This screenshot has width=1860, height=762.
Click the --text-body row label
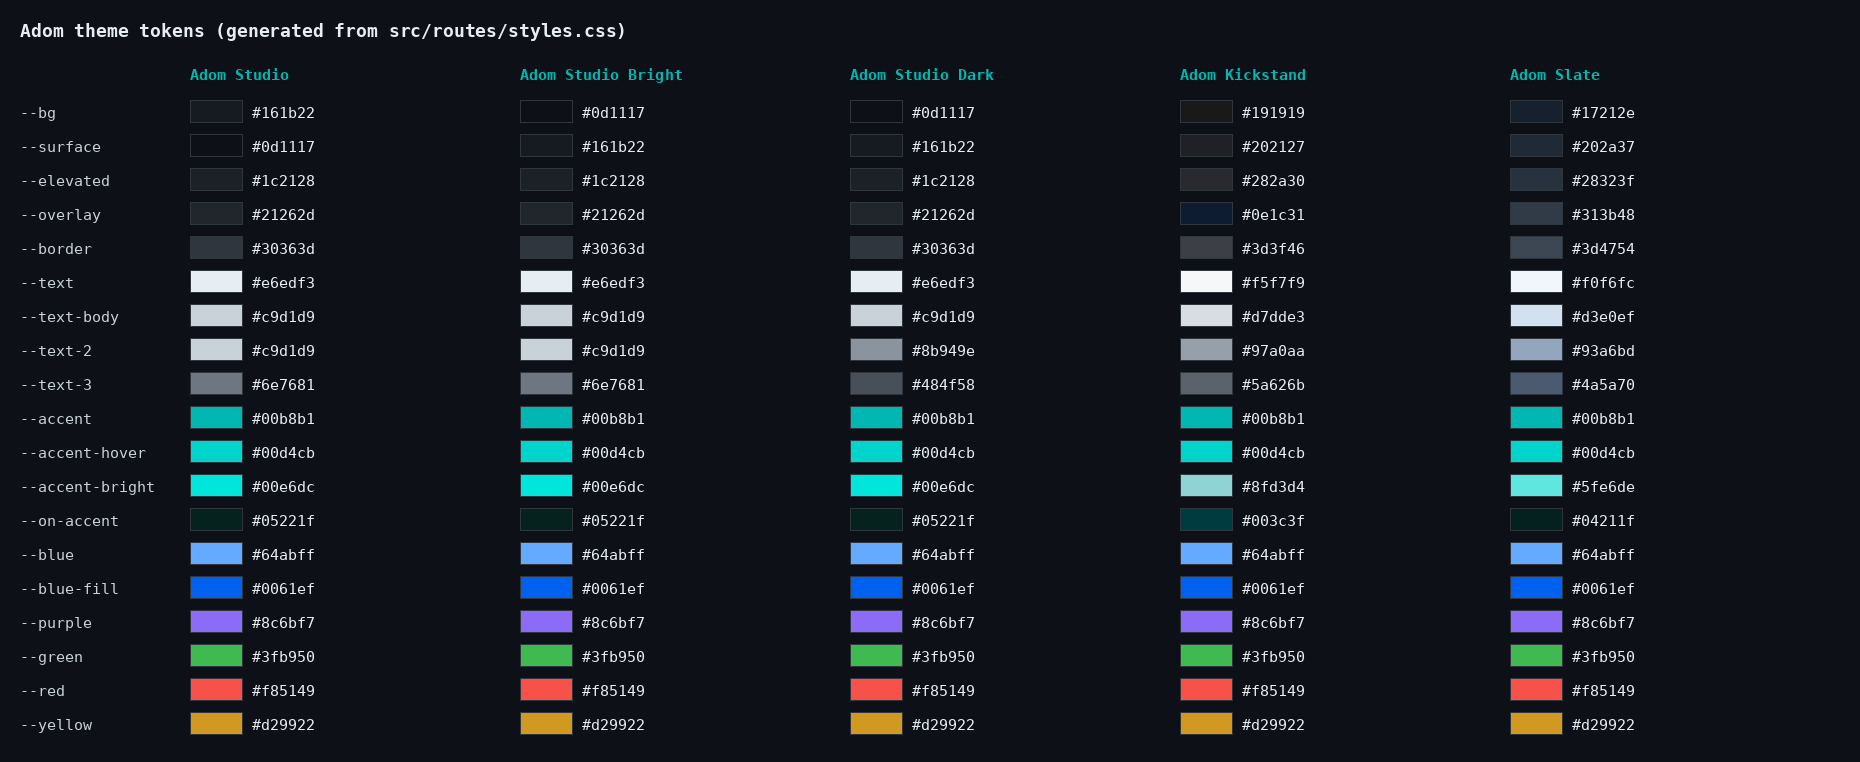pos(69,317)
